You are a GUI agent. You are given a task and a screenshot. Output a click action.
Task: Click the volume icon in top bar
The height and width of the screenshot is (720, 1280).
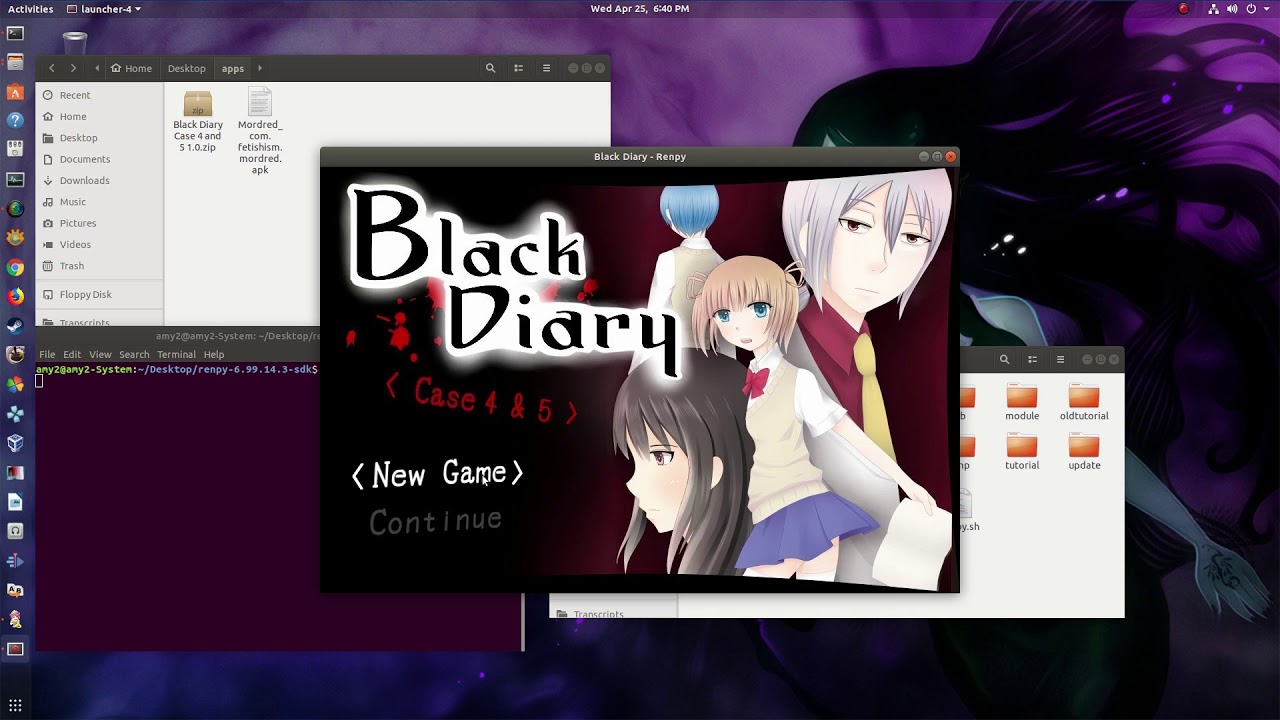click(1232, 9)
